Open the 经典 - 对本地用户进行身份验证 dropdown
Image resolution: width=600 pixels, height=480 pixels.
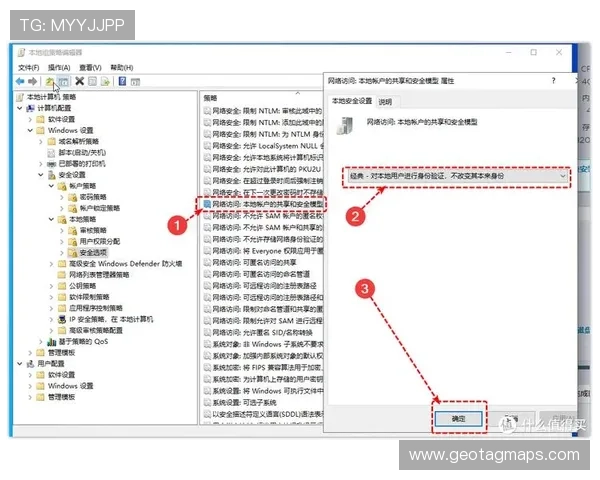[x=457, y=176]
